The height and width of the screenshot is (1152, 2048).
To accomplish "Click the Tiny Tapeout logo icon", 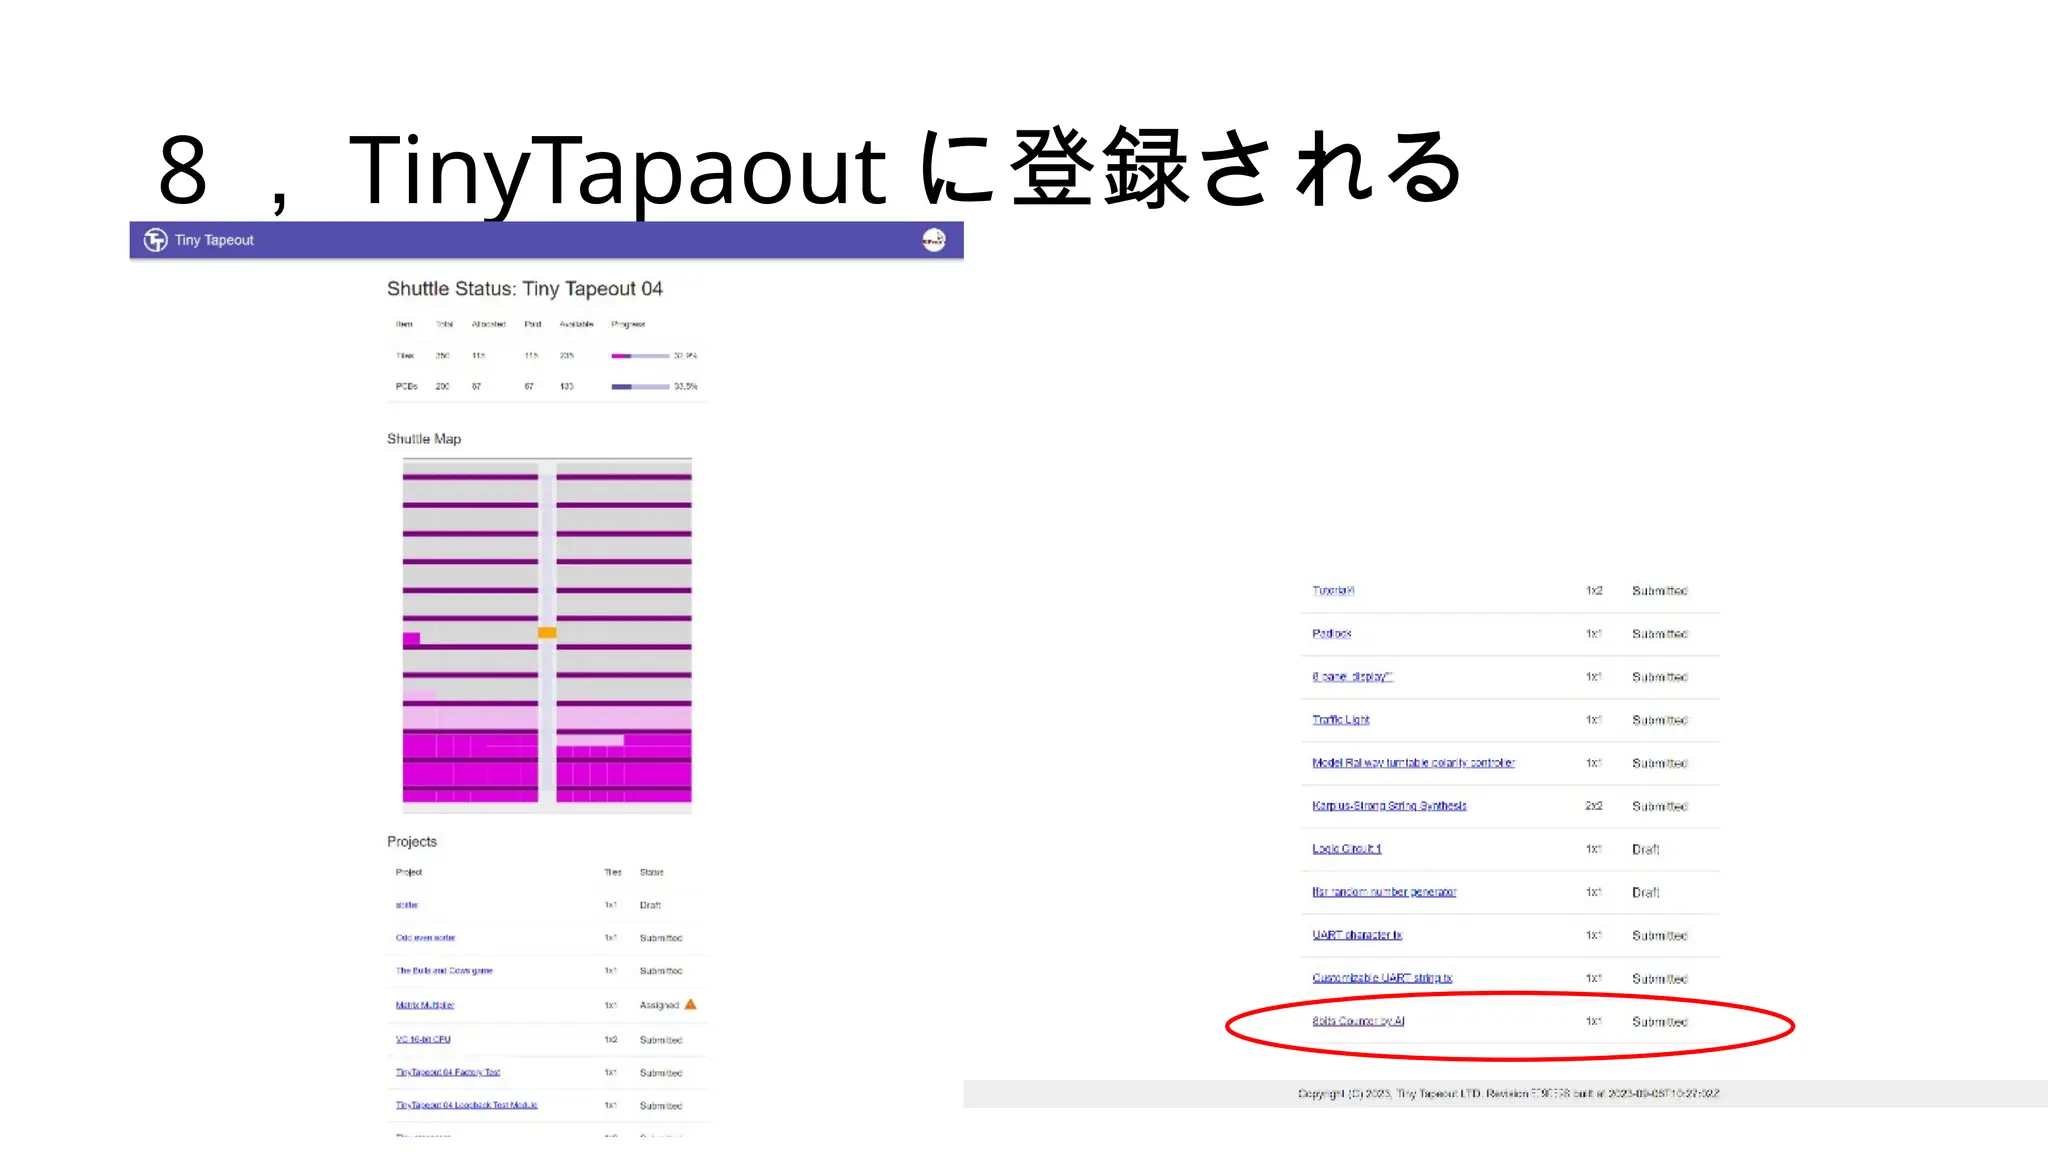I will tap(156, 240).
